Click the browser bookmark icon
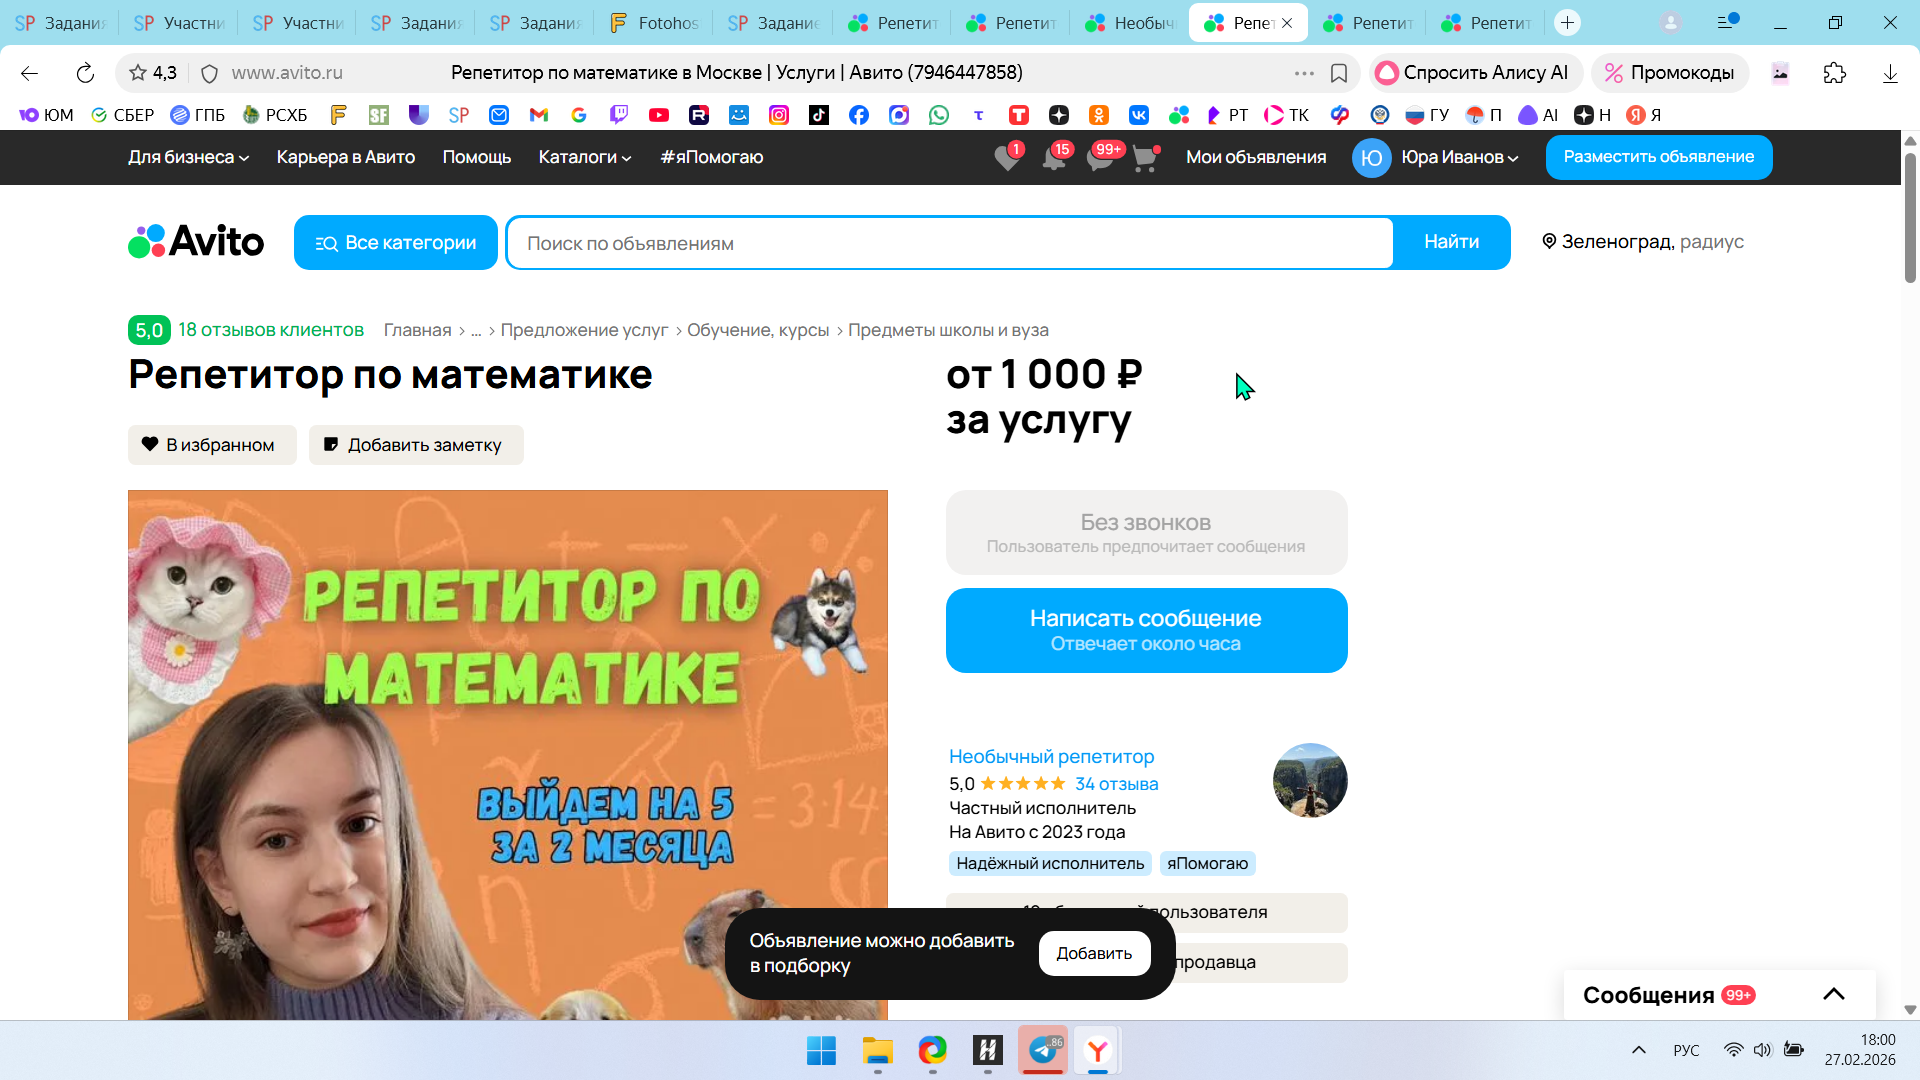The width and height of the screenshot is (1920, 1080). [x=1339, y=73]
